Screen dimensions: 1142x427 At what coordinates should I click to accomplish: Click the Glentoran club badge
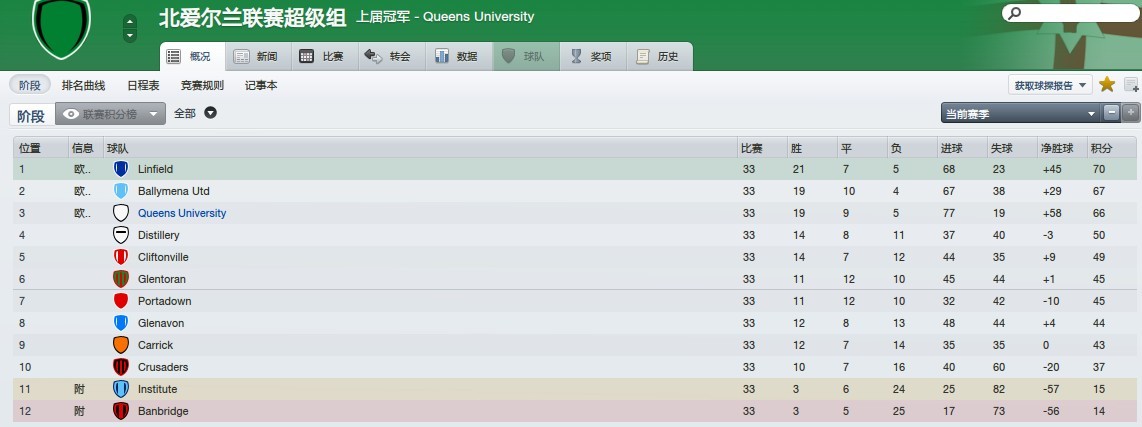tap(121, 279)
